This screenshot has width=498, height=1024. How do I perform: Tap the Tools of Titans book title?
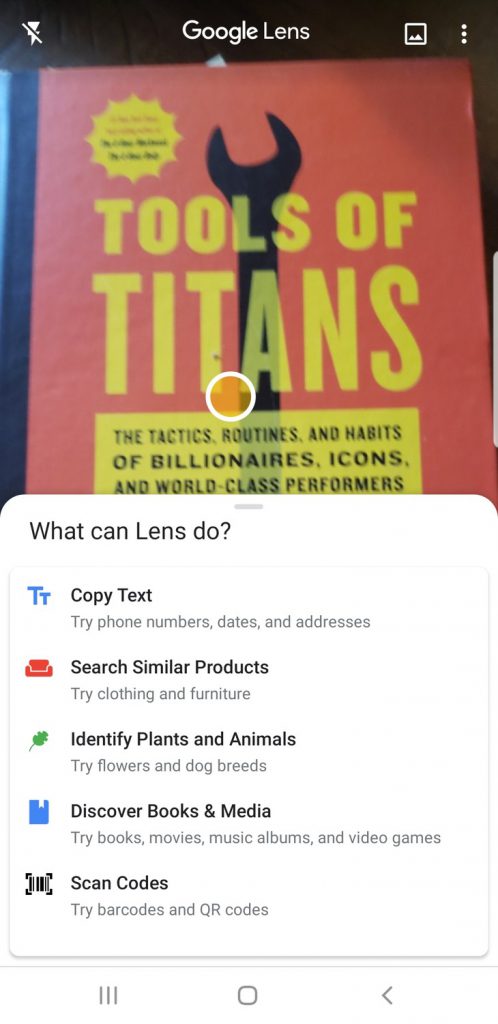257,292
